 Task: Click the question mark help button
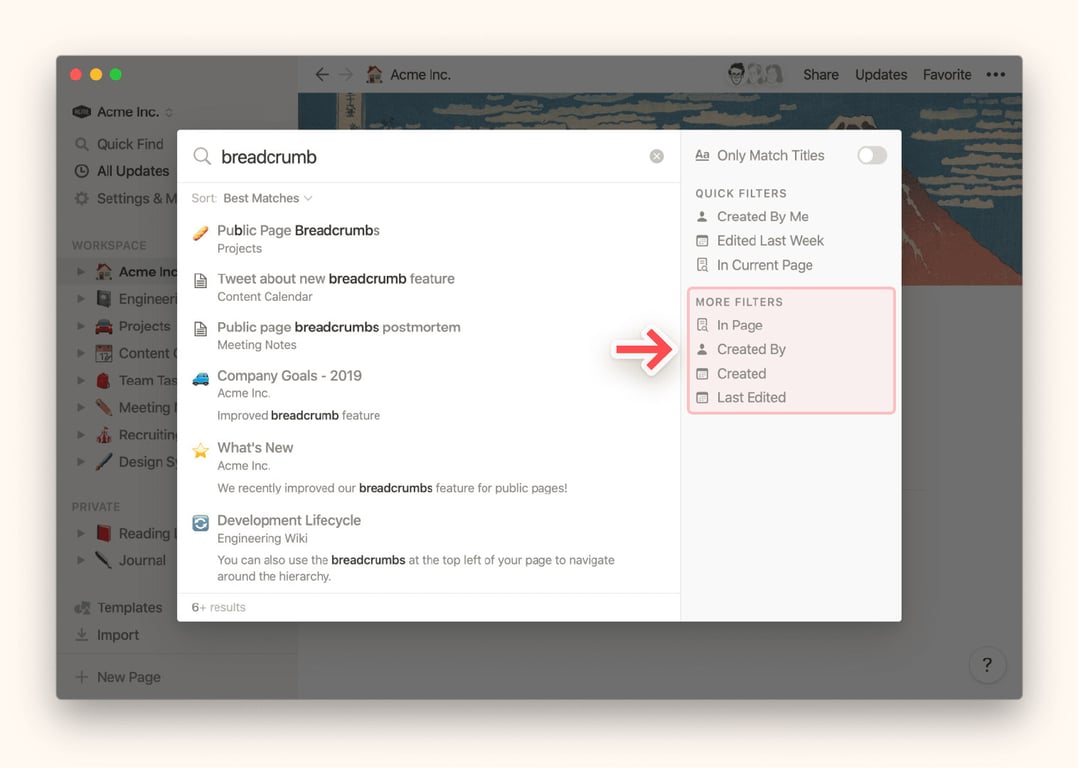pos(986,664)
